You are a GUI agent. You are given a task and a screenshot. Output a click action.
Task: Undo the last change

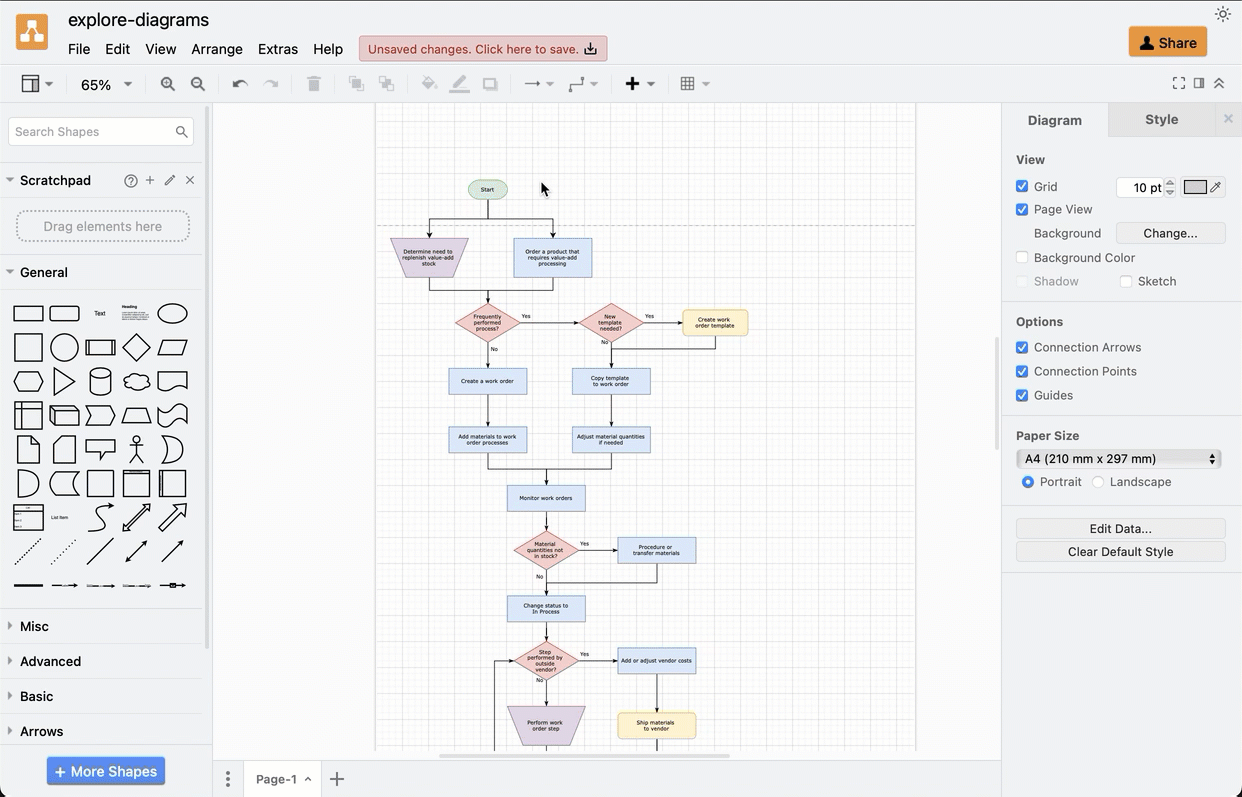click(239, 84)
